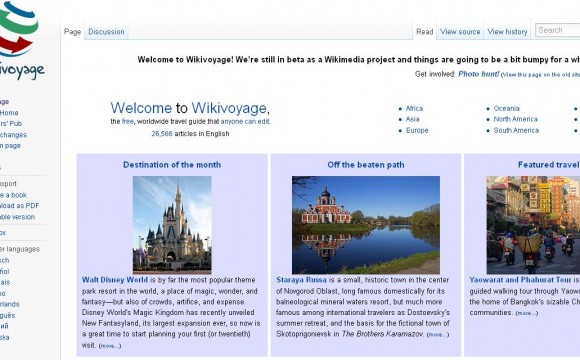
Task: Go to the Oceania link
Action: tap(506, 108)
